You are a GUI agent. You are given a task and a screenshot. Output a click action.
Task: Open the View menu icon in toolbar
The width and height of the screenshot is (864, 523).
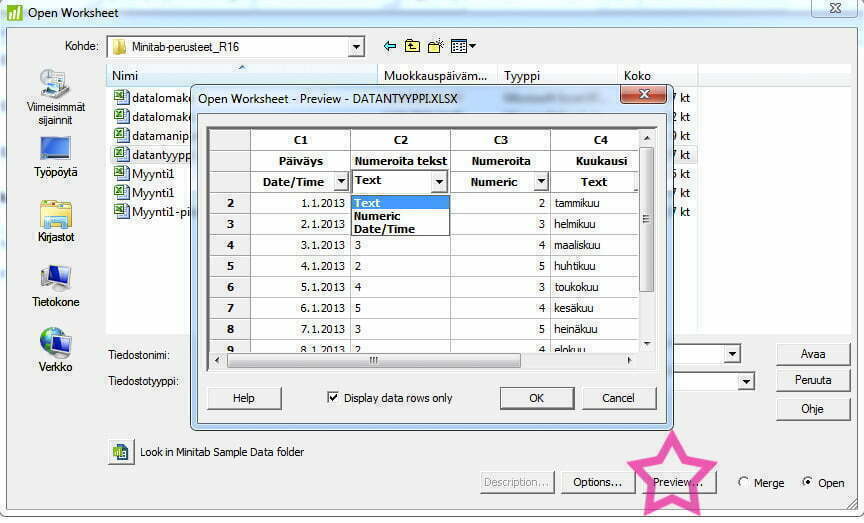coord(463,46)
